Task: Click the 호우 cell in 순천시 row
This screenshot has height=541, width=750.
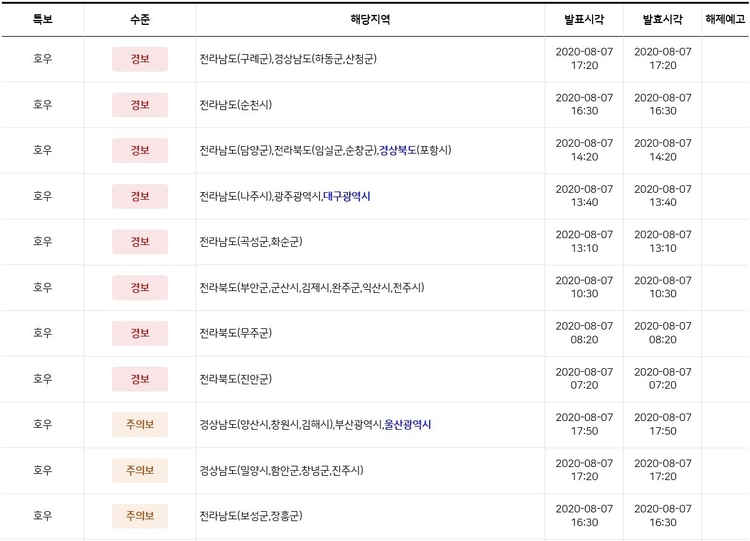Action: point(43,105)
